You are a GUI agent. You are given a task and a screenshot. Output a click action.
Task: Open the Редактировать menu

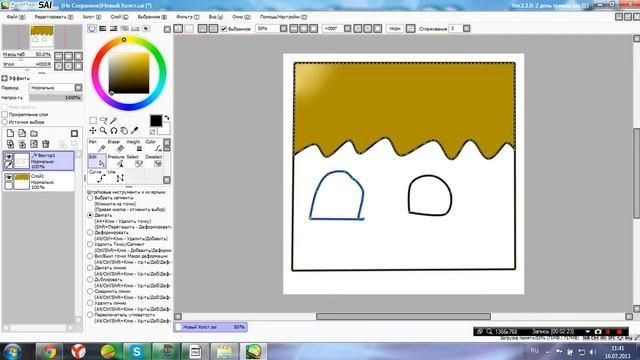pyautogui.click(x=53, y=17)
